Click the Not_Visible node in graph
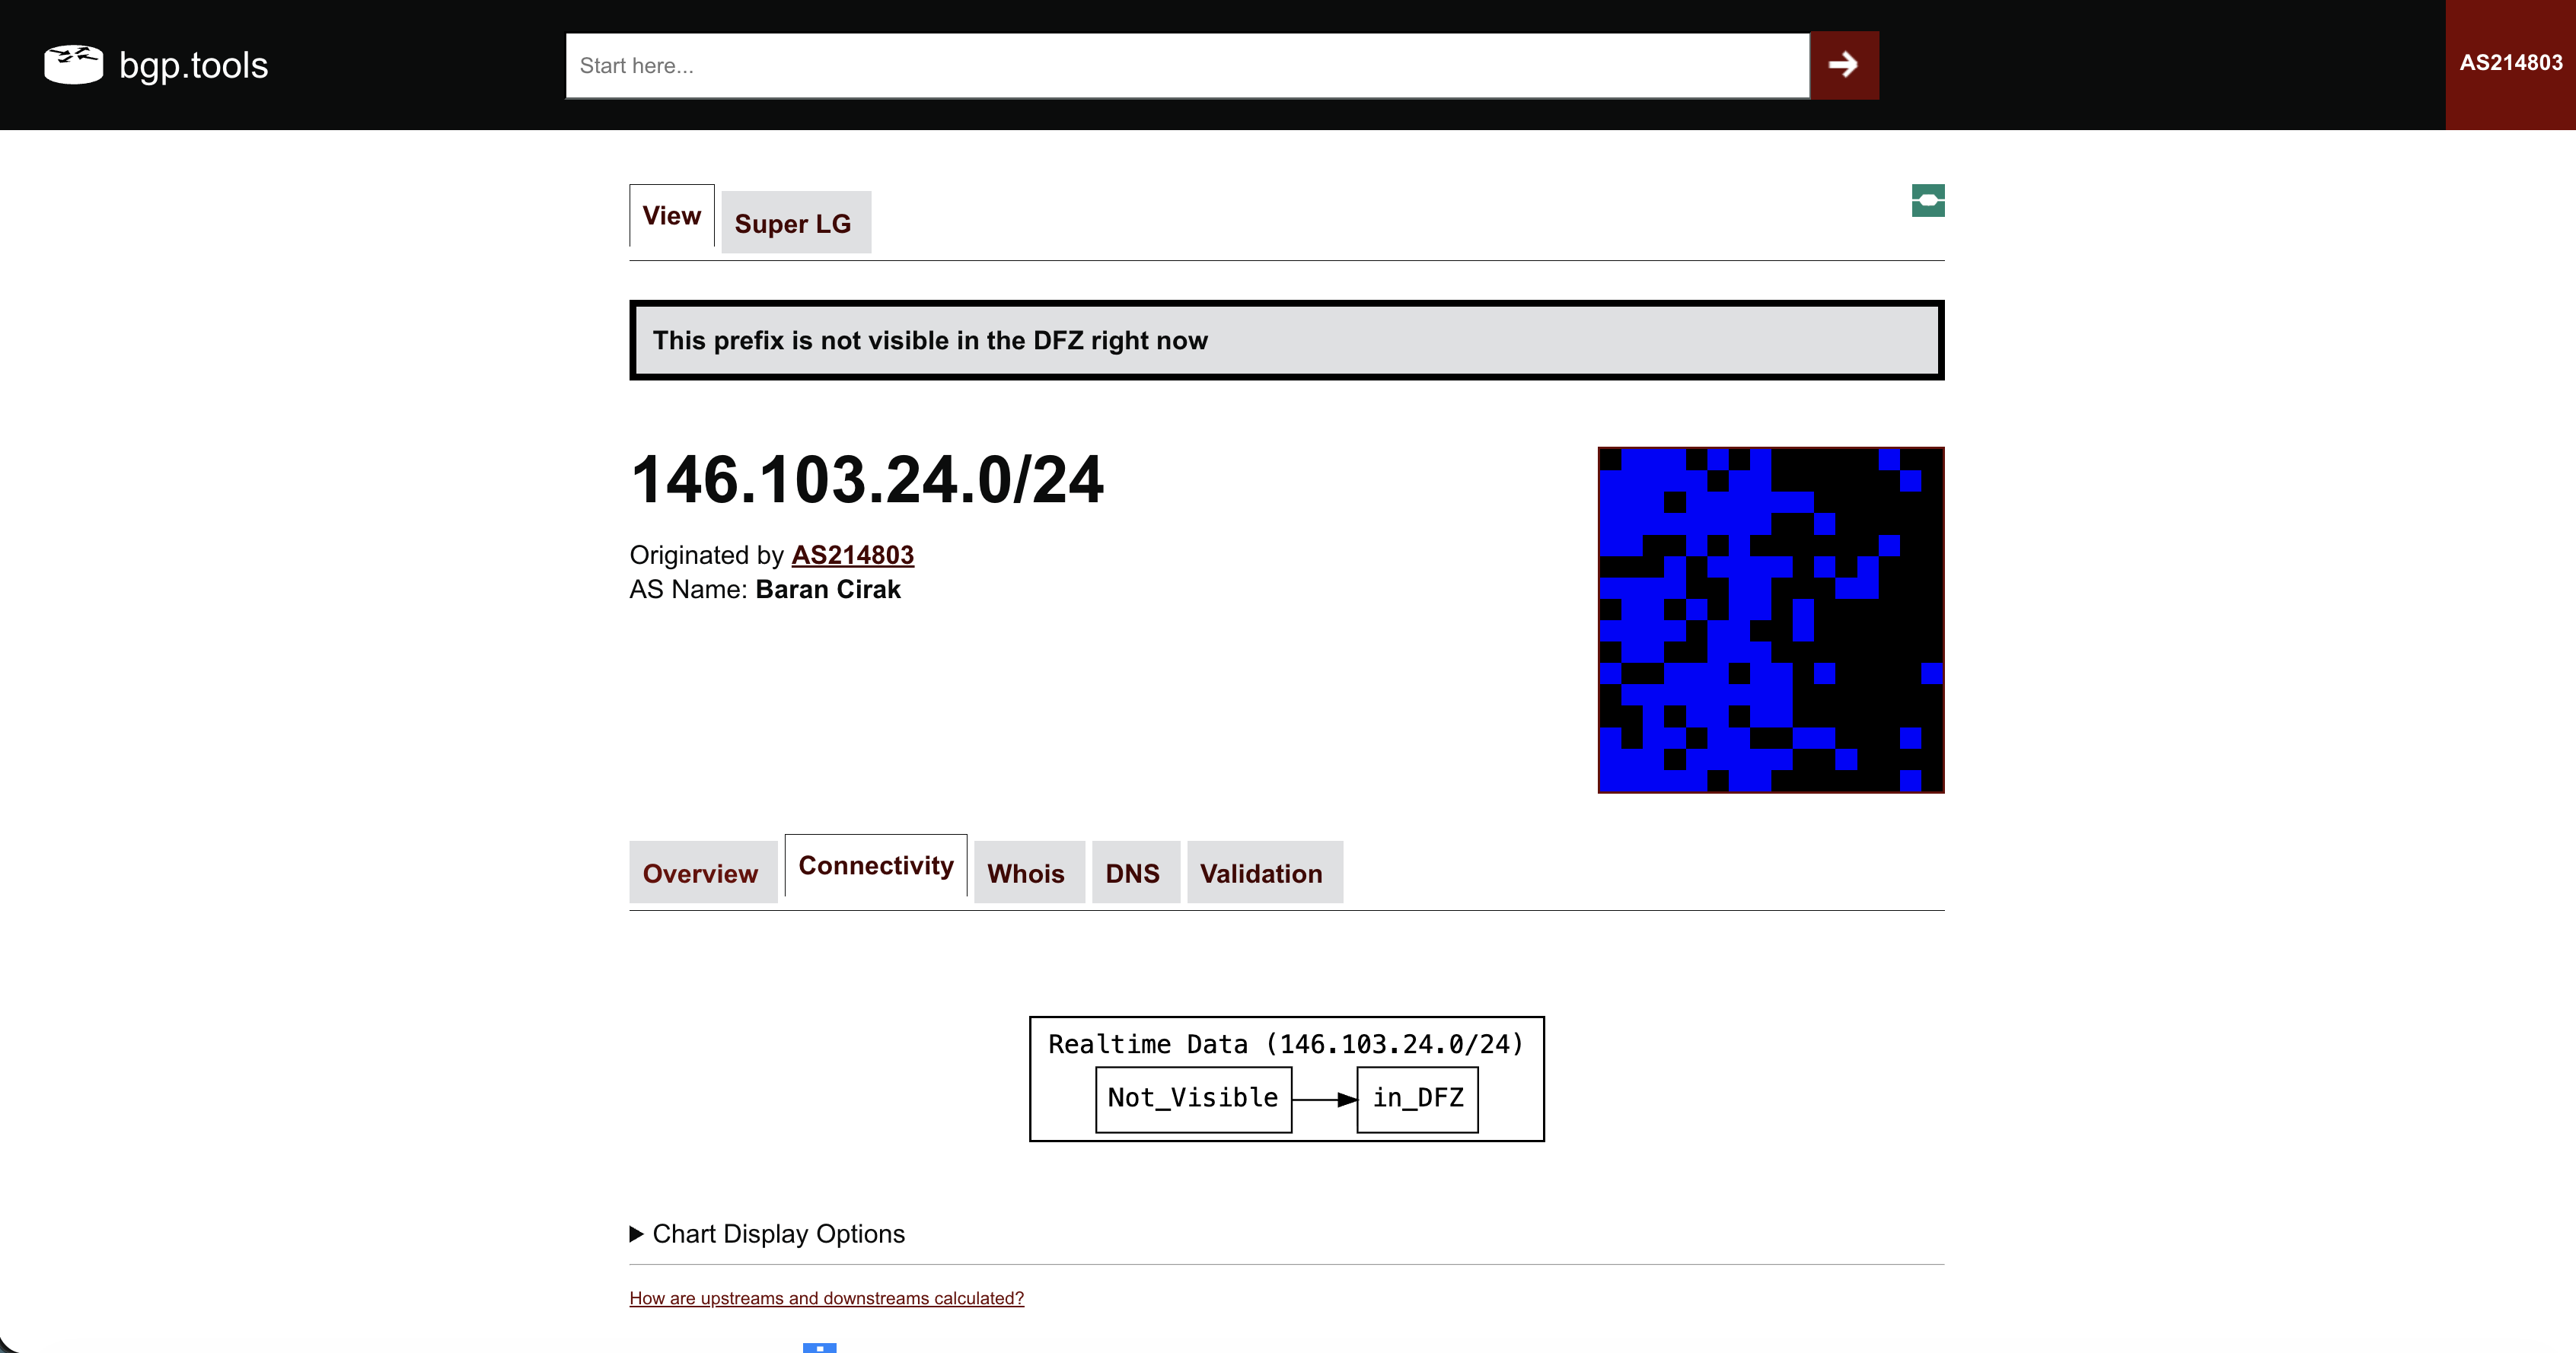The width and height of the screenshot is (2576, 1353). [1193, 1099]
